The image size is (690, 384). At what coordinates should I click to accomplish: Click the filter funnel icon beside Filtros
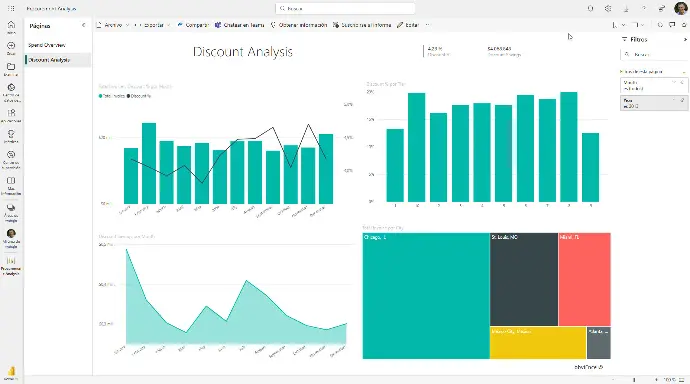click(624, 39)
